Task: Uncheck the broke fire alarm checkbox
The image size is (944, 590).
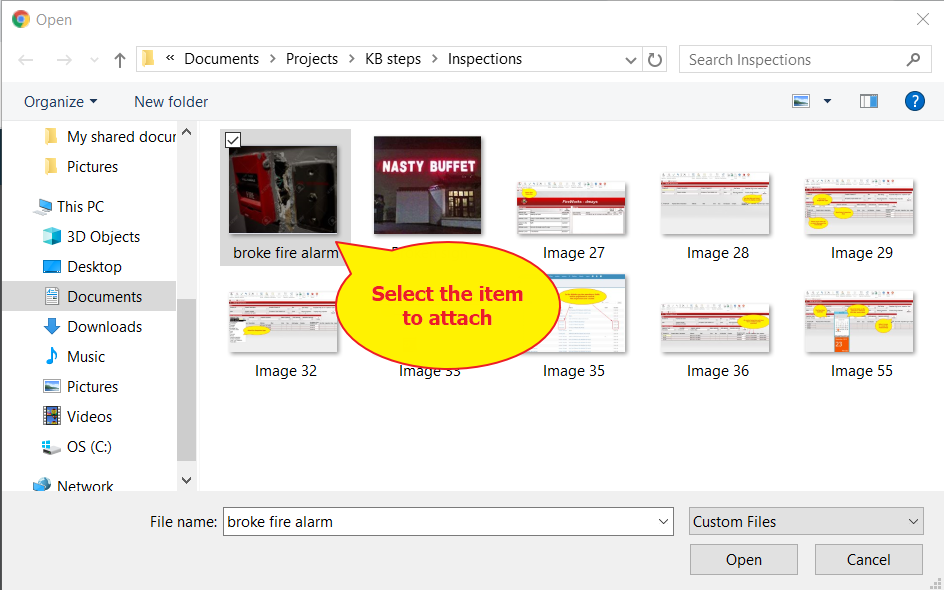Action: (233, 140)
